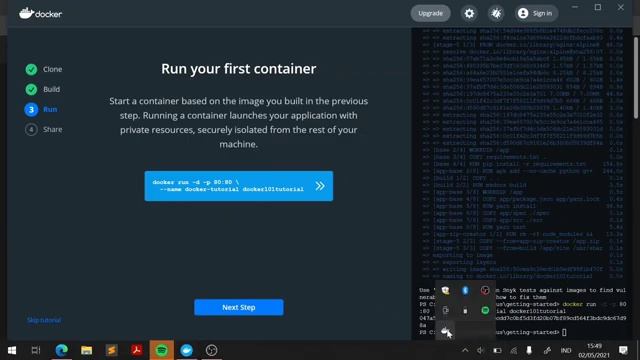Open the troubleshoot bug icon

496,13
